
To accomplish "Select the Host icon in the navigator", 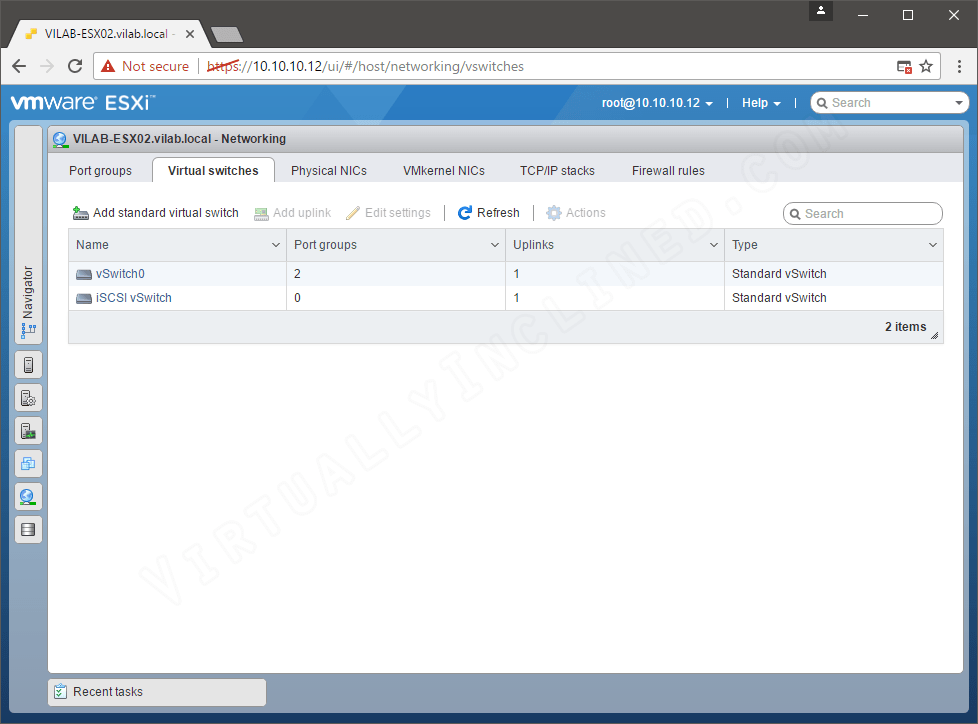I will coord(28,364).
